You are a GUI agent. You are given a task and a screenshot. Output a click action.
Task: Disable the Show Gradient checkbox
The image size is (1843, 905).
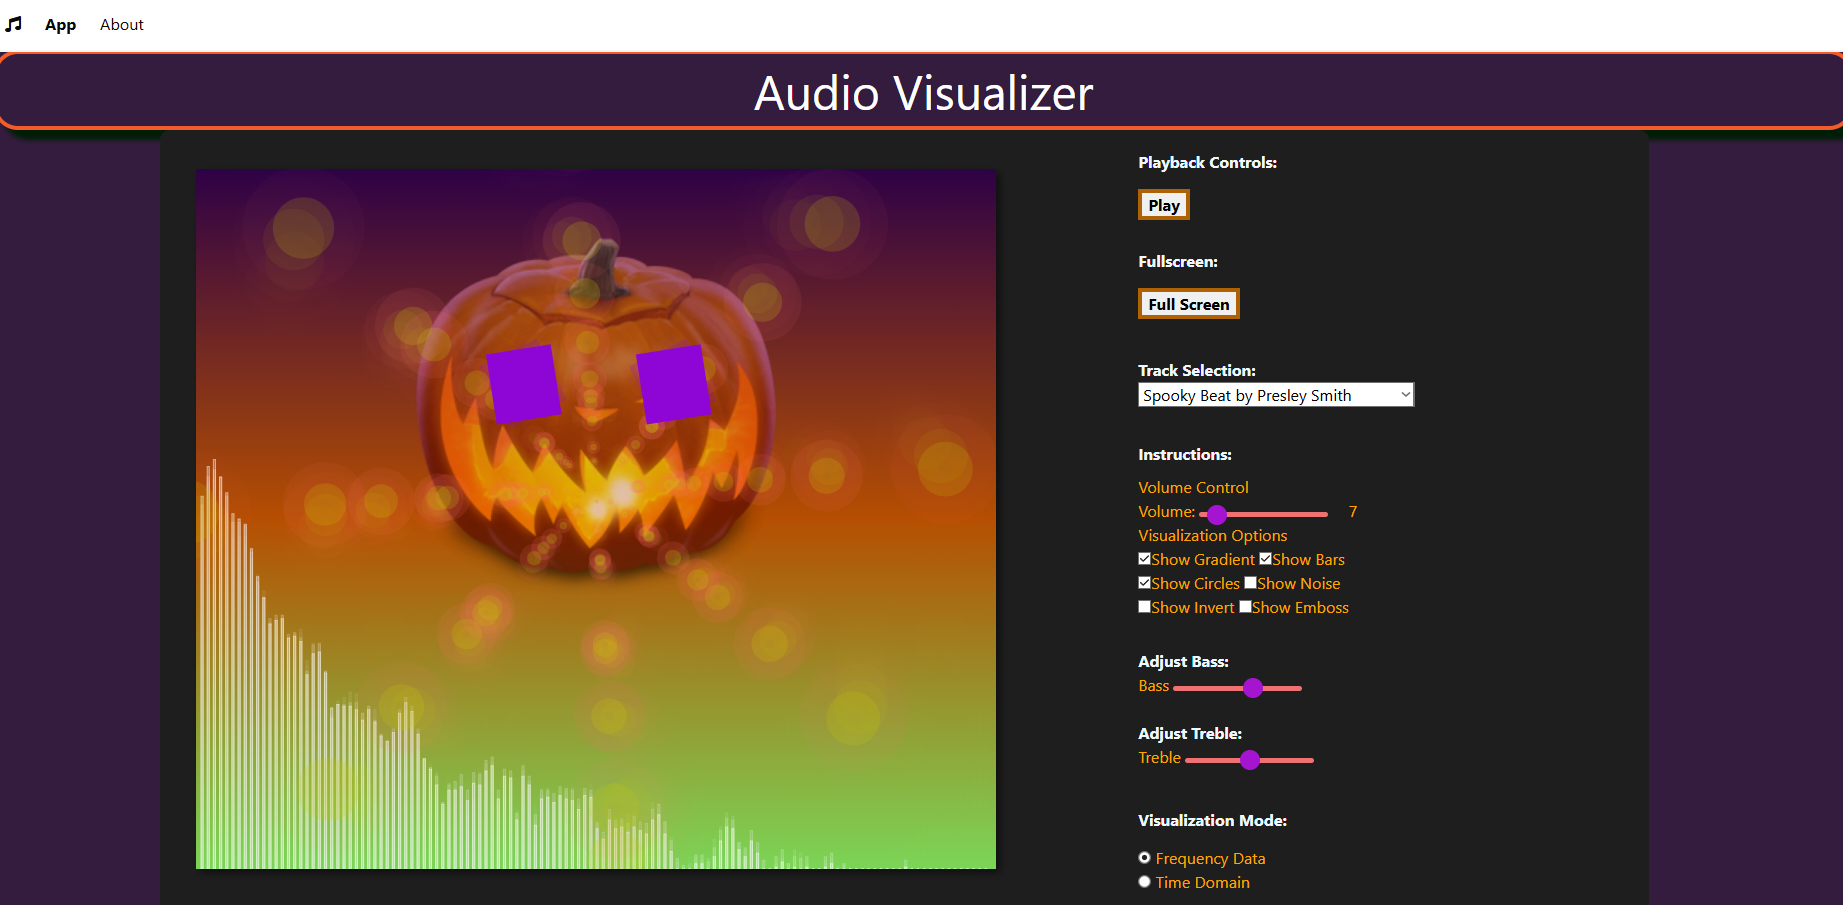point(1144,558)
